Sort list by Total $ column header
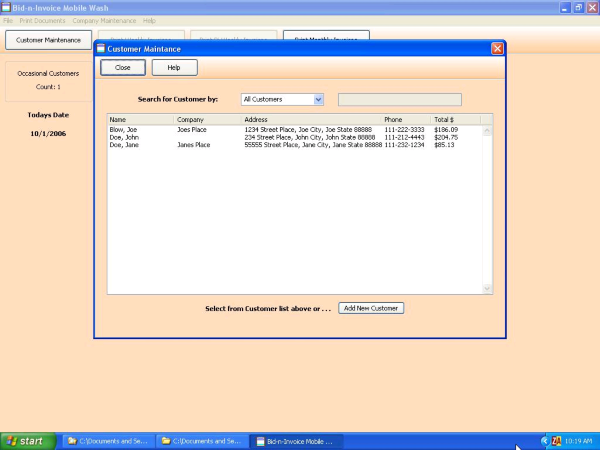Screen dimensions: 600x450 pos(455,120)
